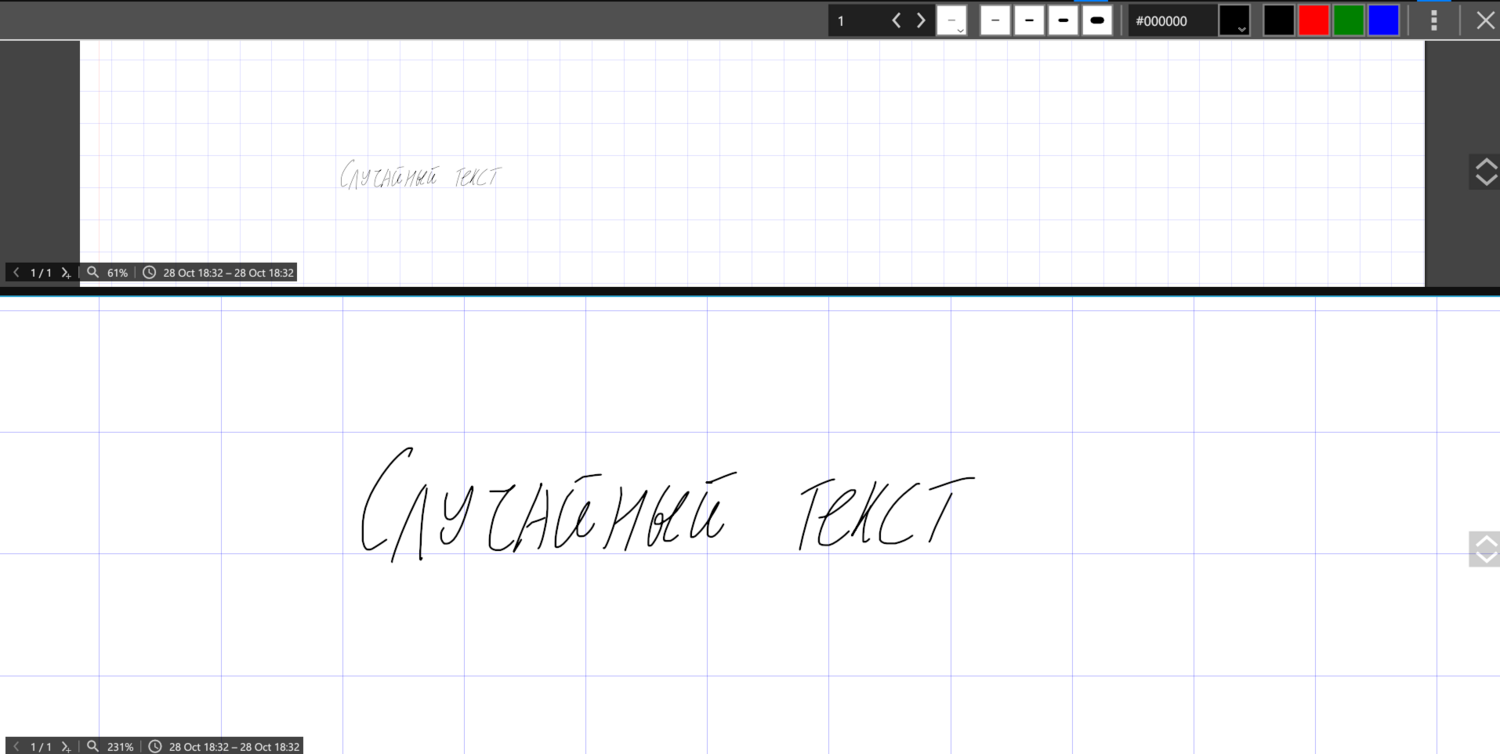
Task: Open the stroke style dropdown
Action: 952,19
